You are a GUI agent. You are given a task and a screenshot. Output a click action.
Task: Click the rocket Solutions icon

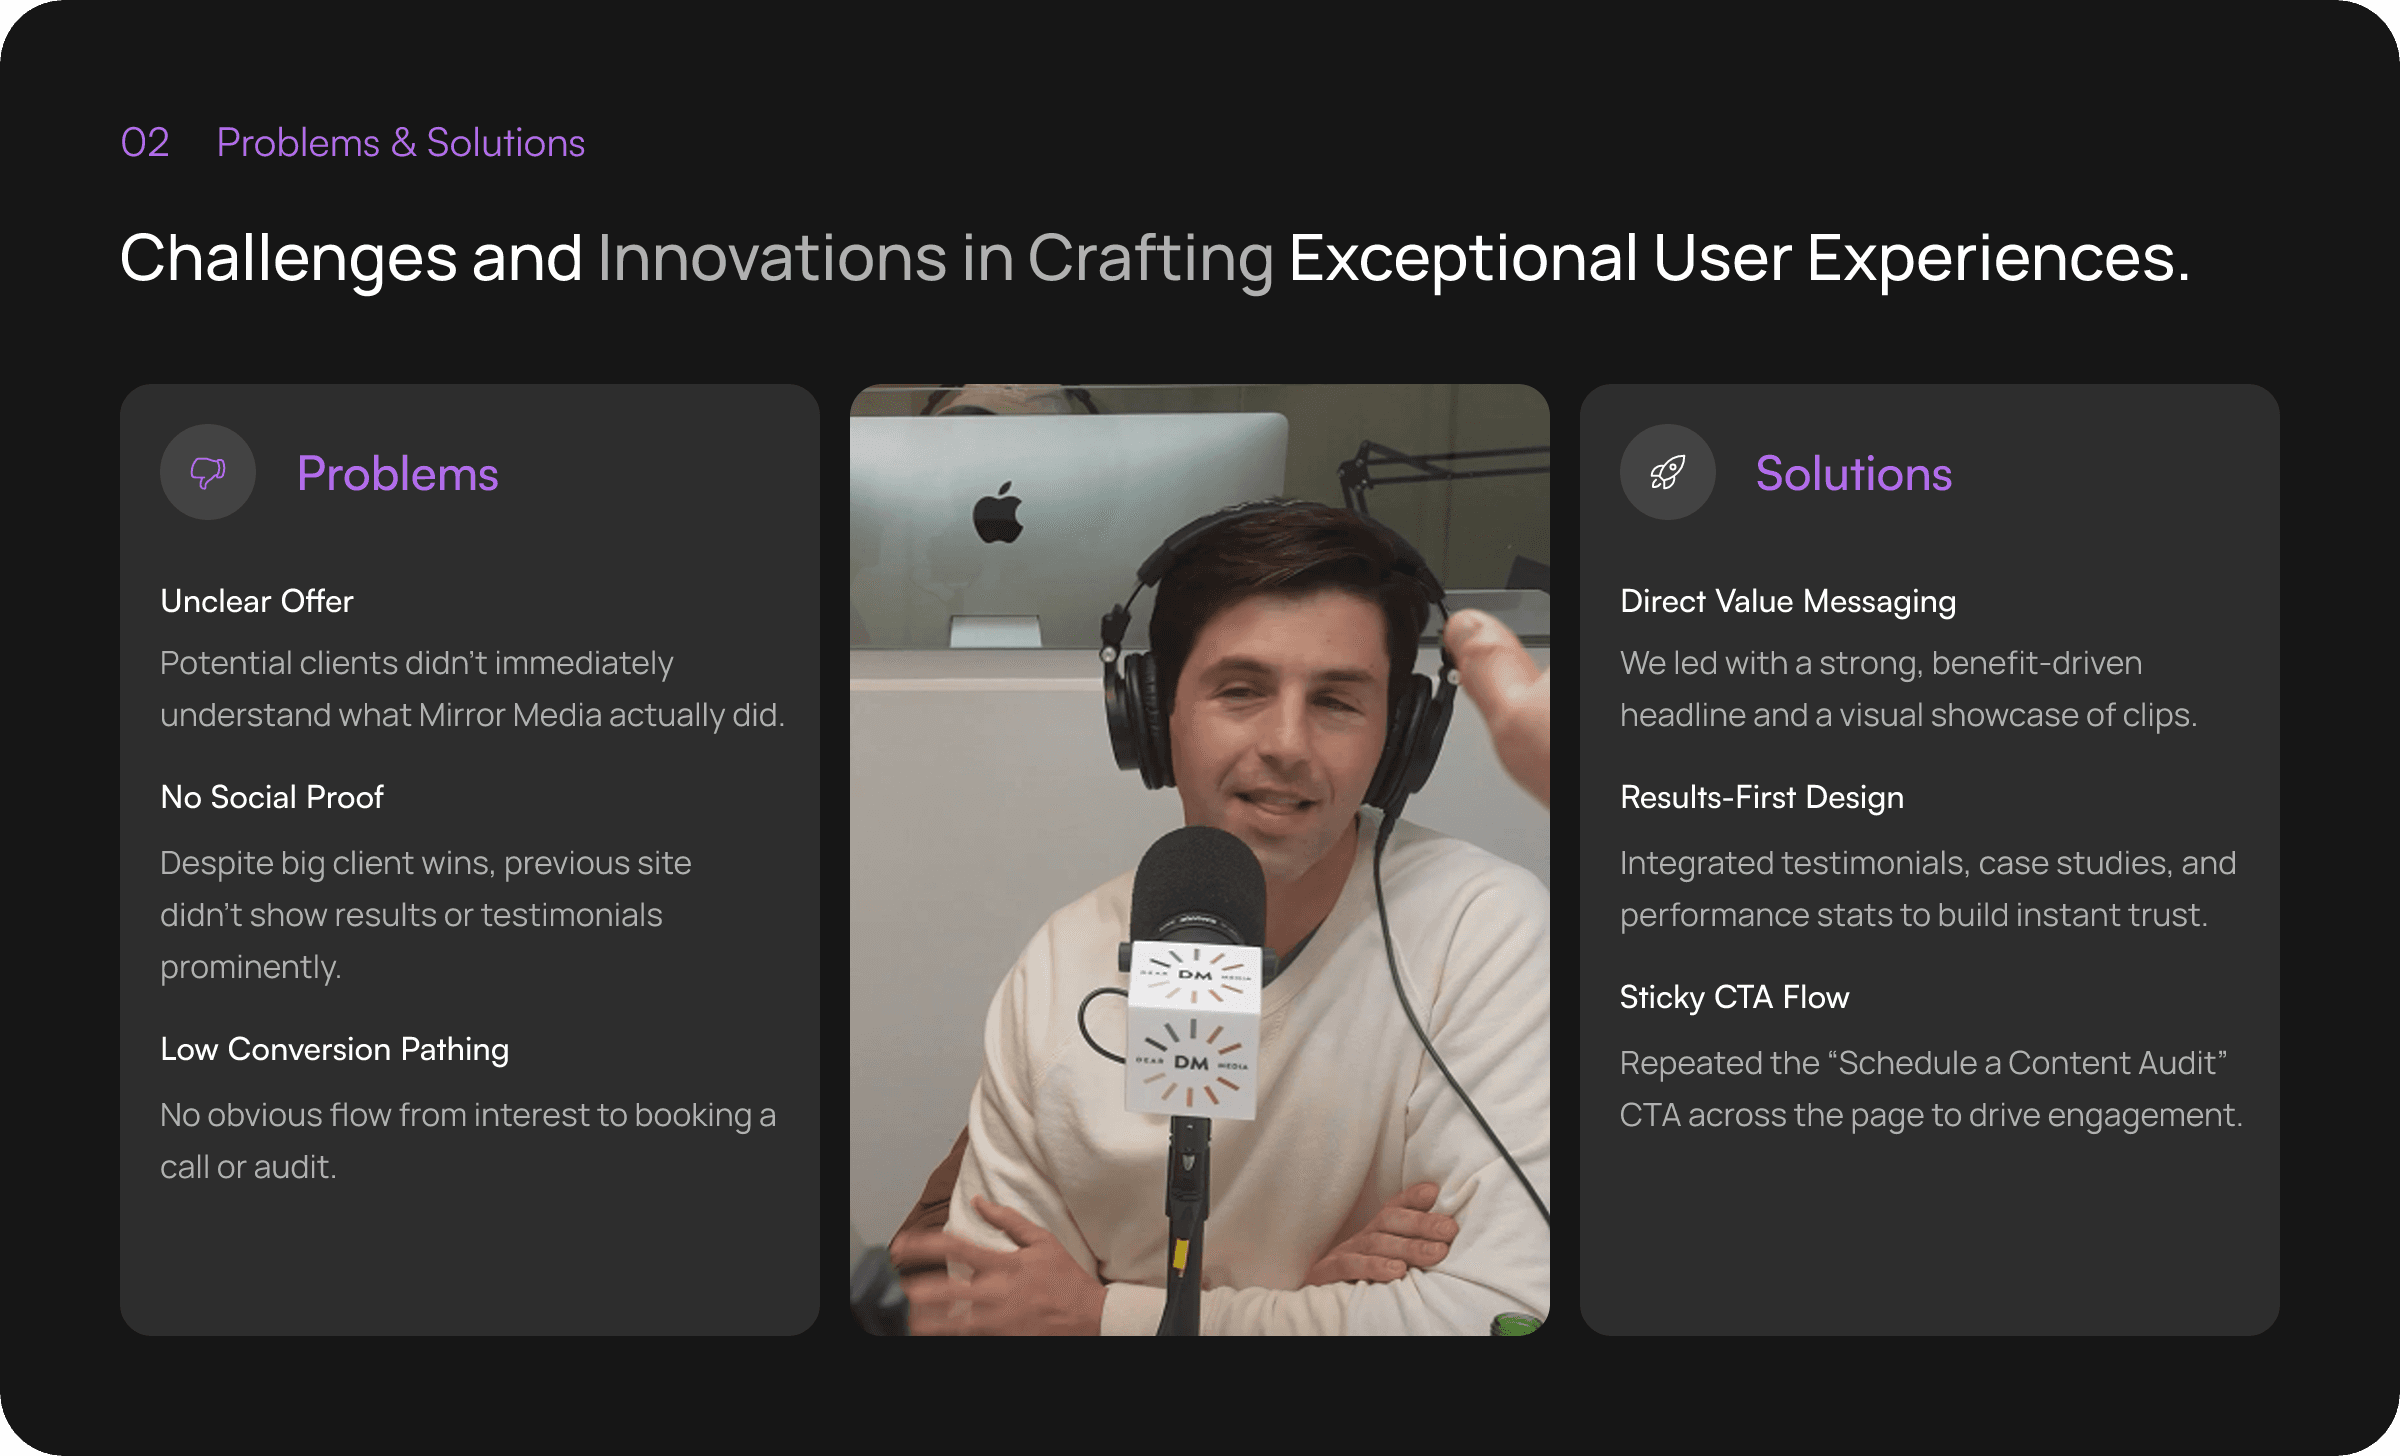(x=1667, y=472)
